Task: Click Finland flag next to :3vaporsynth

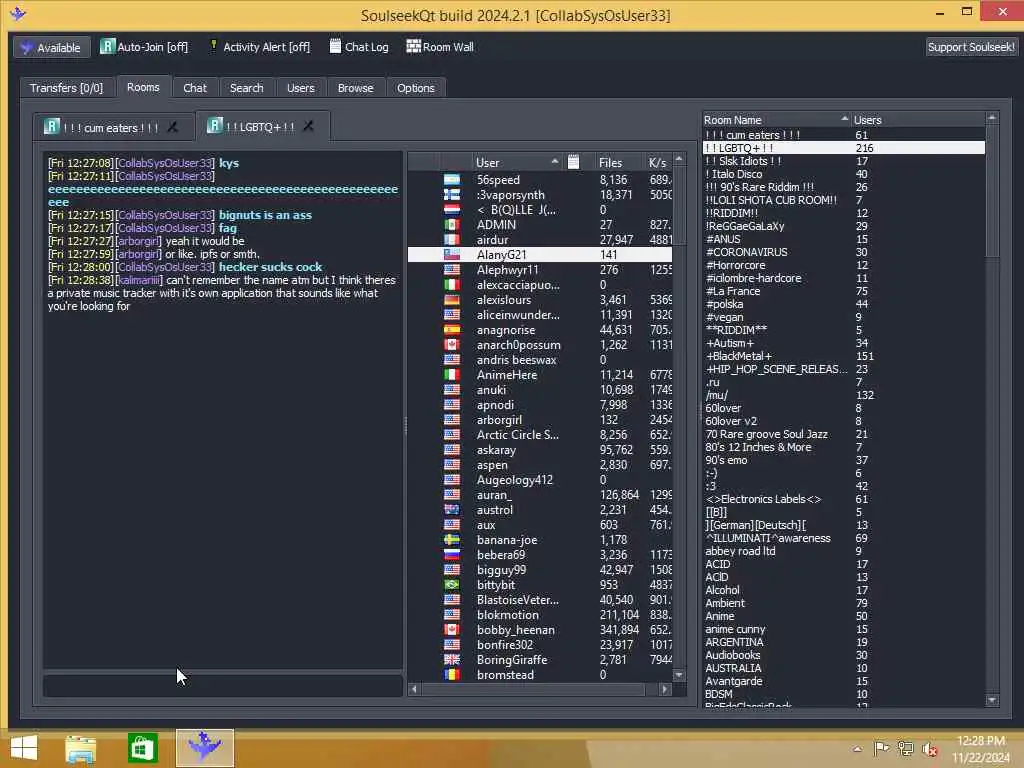Action: pyautogui.click(x=451, y=195)
